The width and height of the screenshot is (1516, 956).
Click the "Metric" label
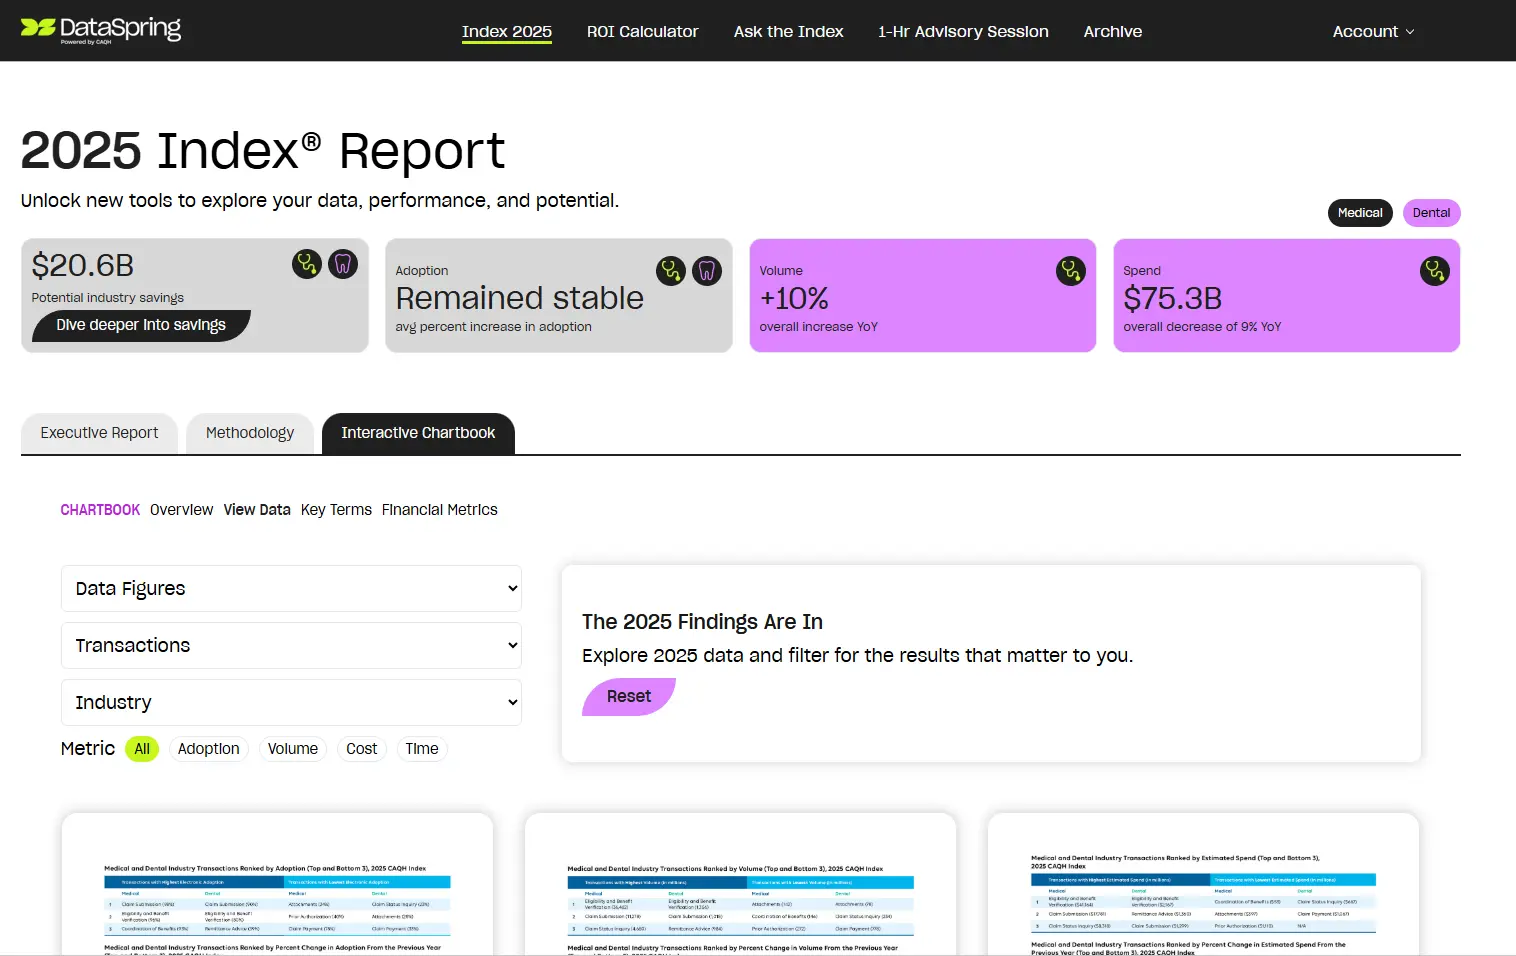pos(88,748)
